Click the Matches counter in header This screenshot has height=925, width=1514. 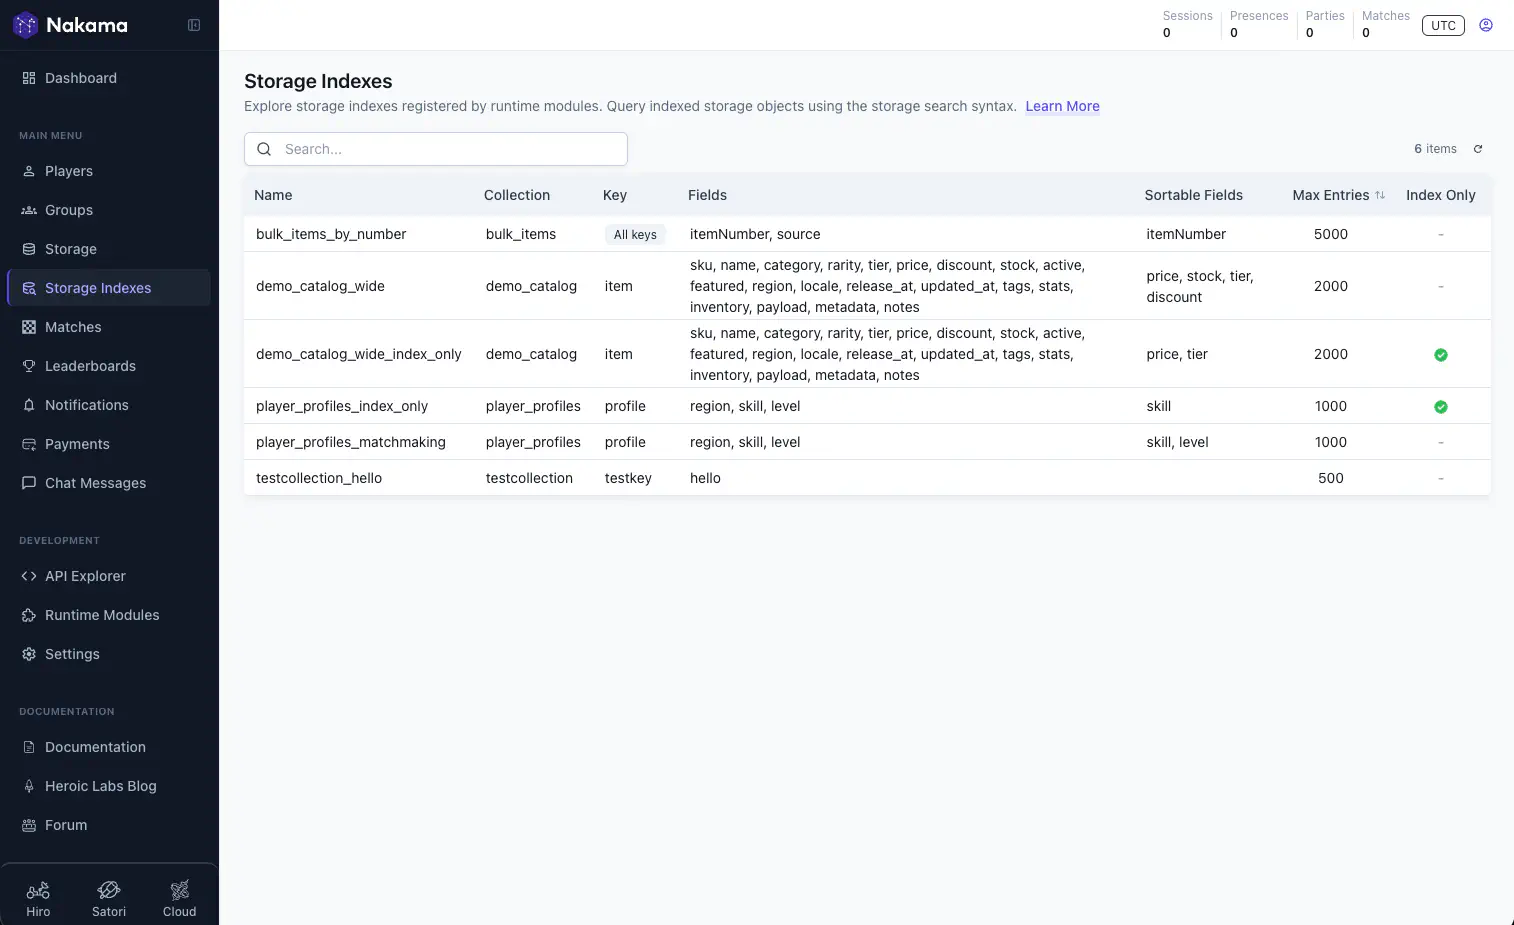(x=1386, y=24)
